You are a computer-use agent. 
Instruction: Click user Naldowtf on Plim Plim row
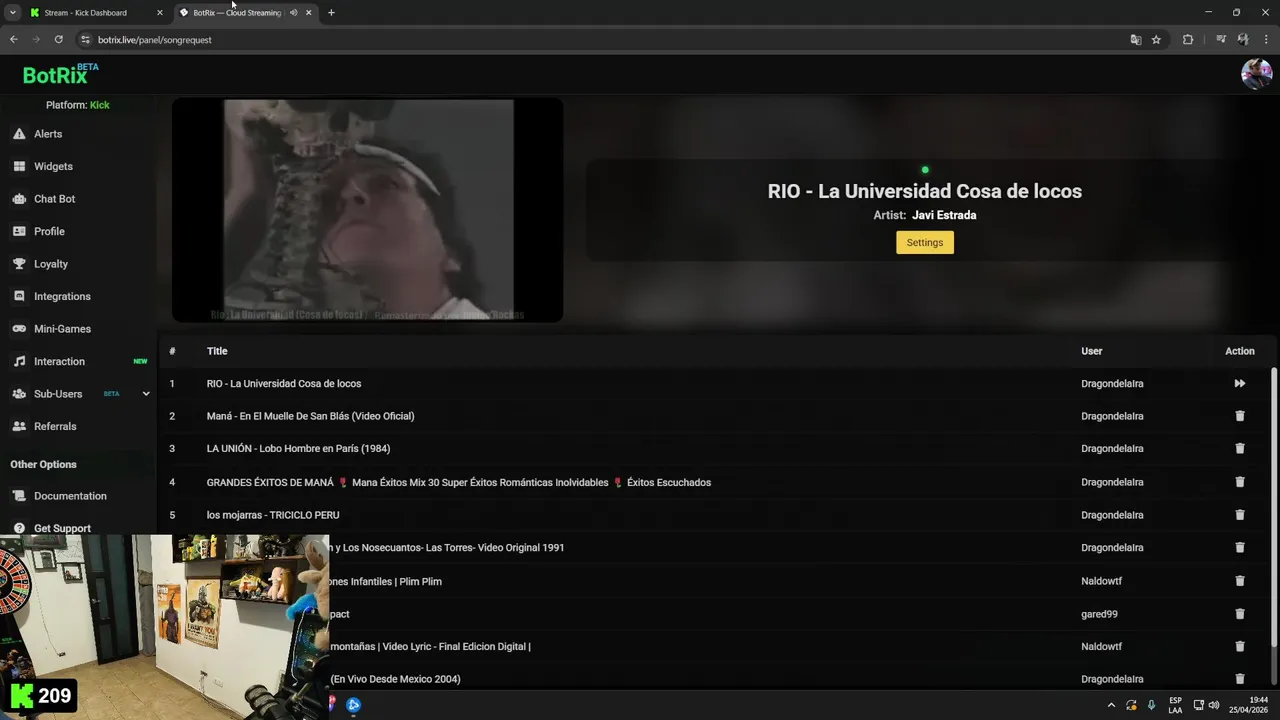(1102, 581)
